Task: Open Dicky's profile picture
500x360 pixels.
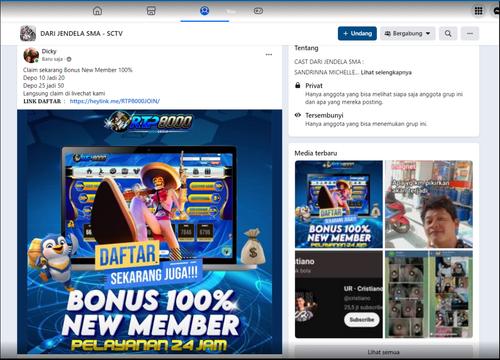Action: [31, 55]
